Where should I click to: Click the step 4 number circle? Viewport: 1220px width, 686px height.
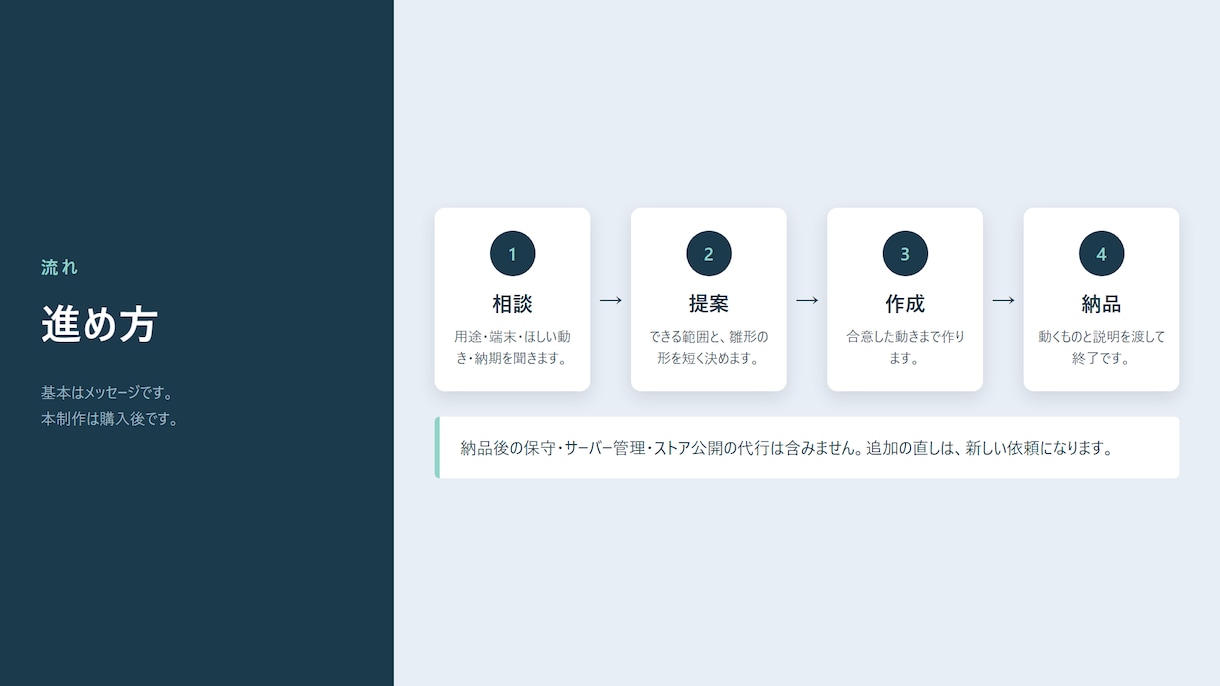pyautogui.click(x=1101, y=254)
